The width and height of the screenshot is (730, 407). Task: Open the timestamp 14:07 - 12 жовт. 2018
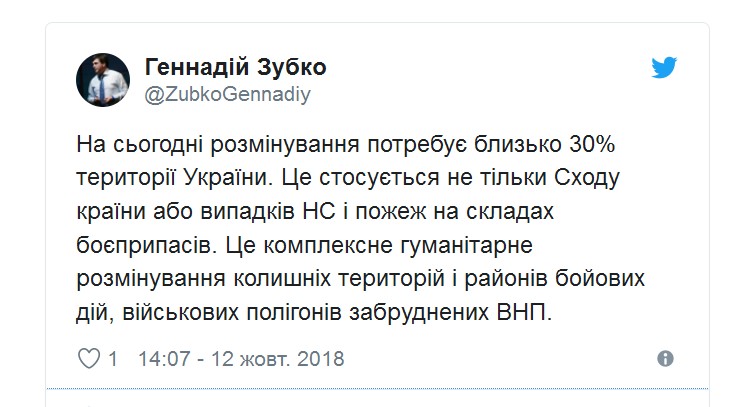[240, 358]
